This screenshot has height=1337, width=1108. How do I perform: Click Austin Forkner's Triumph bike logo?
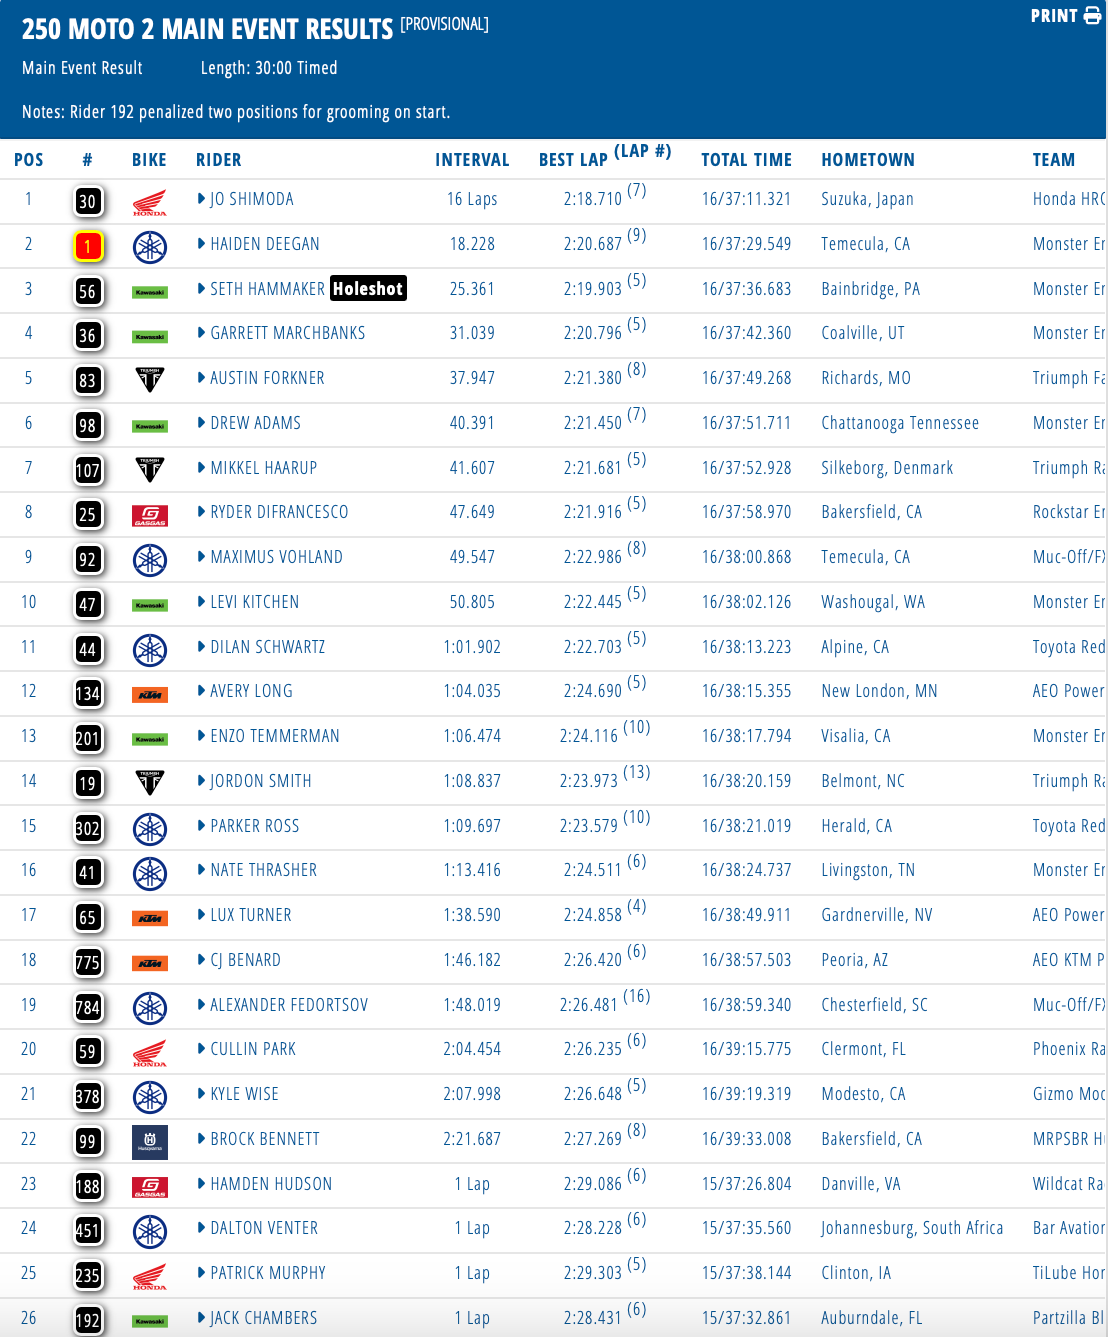coord(150,379)
